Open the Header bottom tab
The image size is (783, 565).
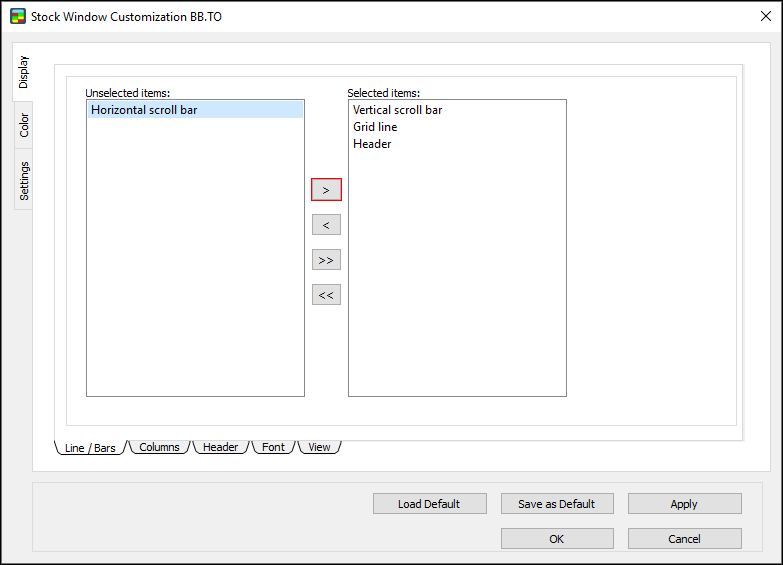click(220, 447)
